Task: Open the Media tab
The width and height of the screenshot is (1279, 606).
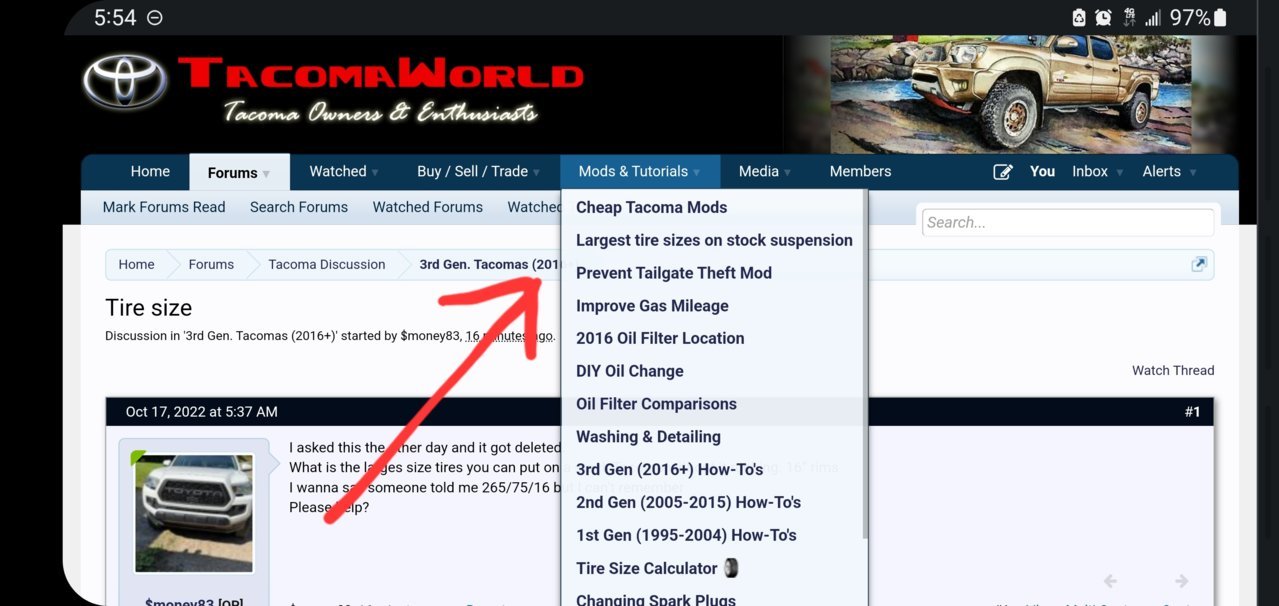Action: pyautogui.click(x=759, y=172)
